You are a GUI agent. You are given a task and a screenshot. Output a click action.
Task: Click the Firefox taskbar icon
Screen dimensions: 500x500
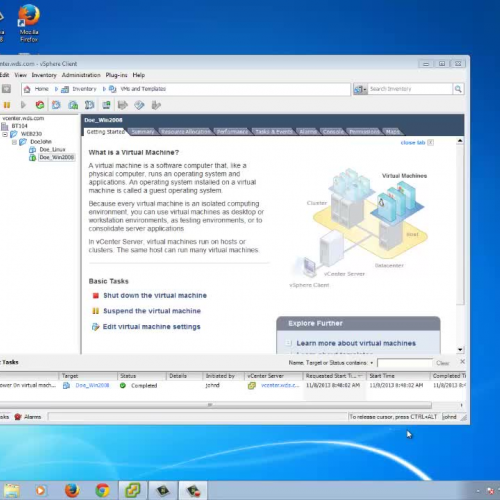(72, 491)
